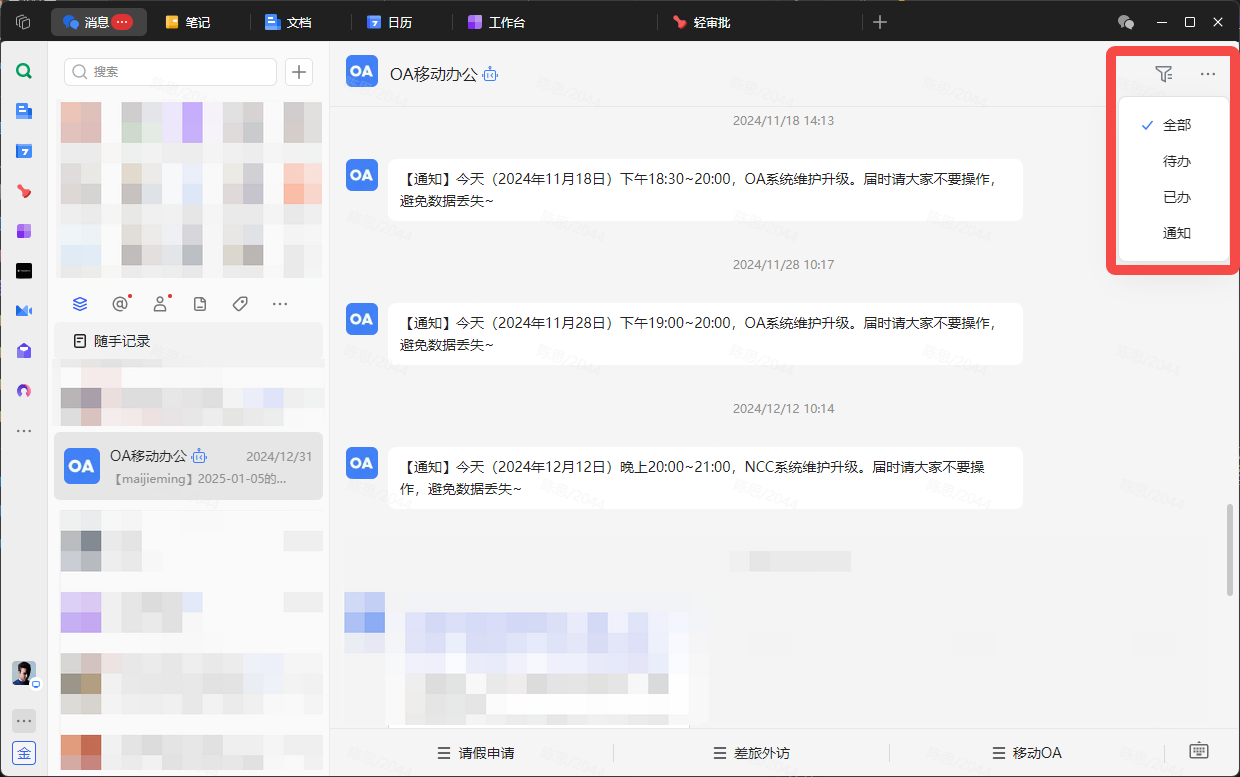
Task: Open the label/tag filter icon
Action: (240, 303)
